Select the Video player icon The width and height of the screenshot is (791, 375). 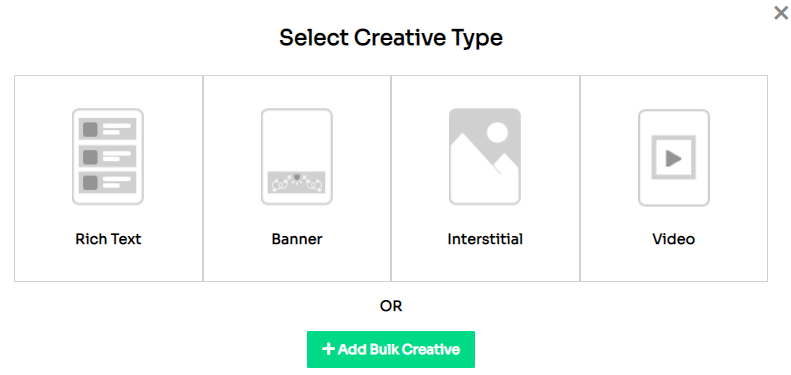point(674,156)
